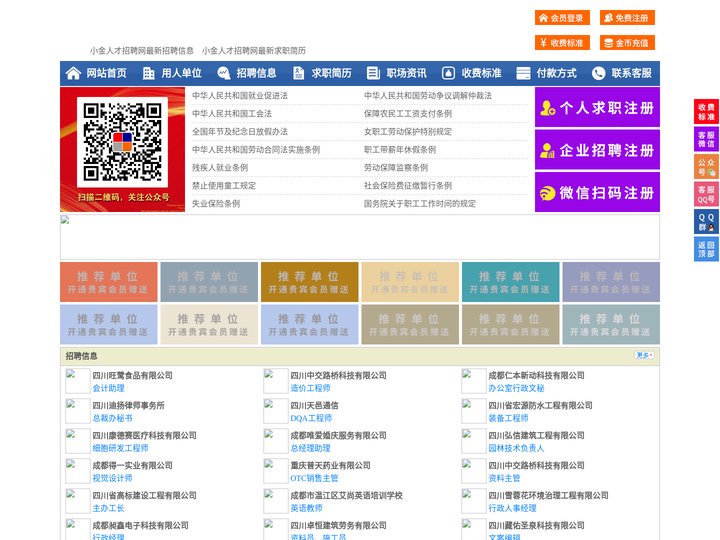This screenshot has height=540, width=720.
Task: Click the 客服QQ号 sidebar icon
Action: (x=706, y=194)
